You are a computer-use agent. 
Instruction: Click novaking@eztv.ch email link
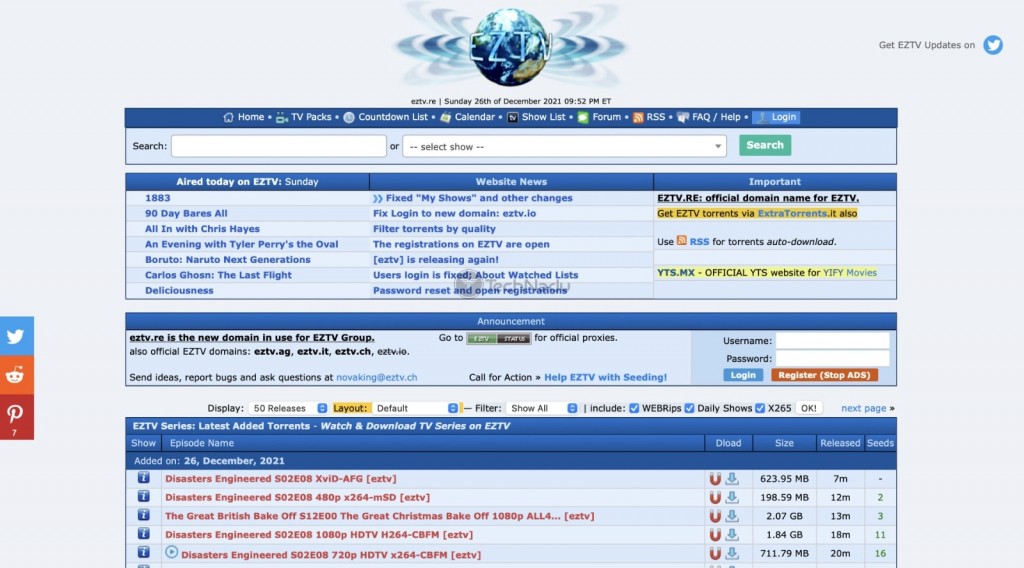[x=376, y=377]
